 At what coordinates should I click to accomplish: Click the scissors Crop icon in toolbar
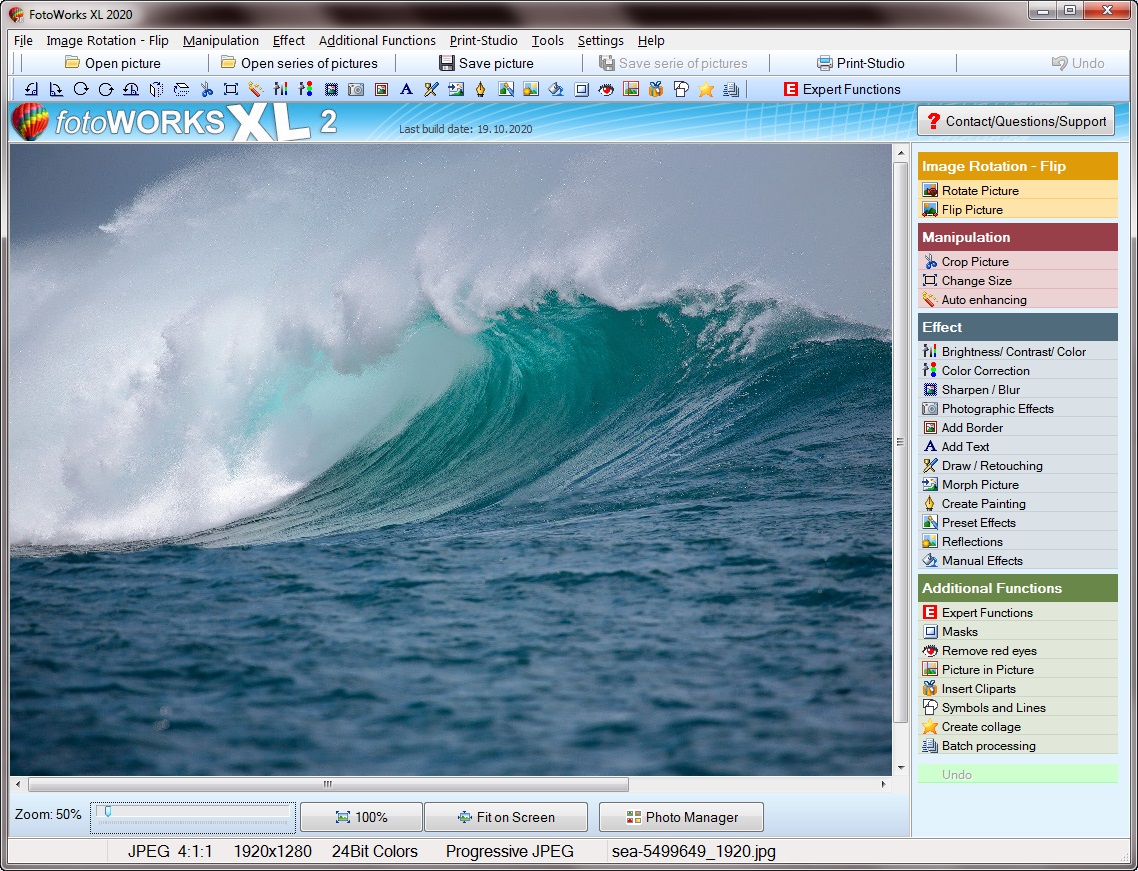(x=206, y=89)
